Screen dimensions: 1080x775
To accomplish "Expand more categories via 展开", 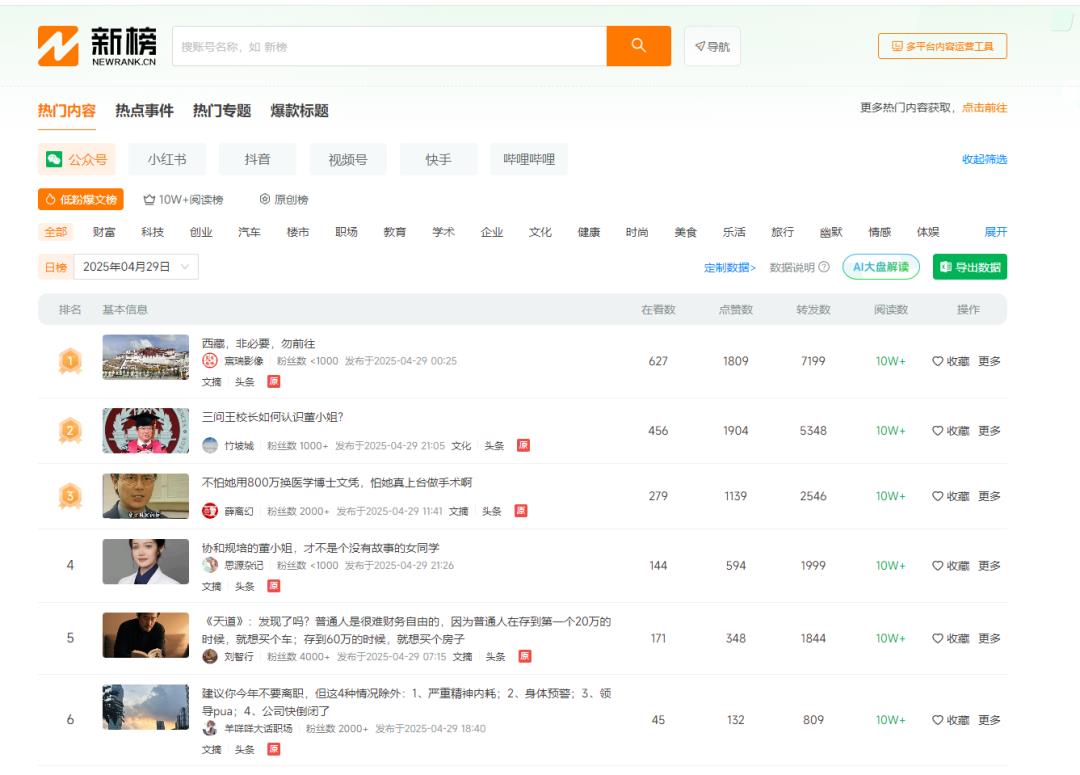I will [996, 231].
